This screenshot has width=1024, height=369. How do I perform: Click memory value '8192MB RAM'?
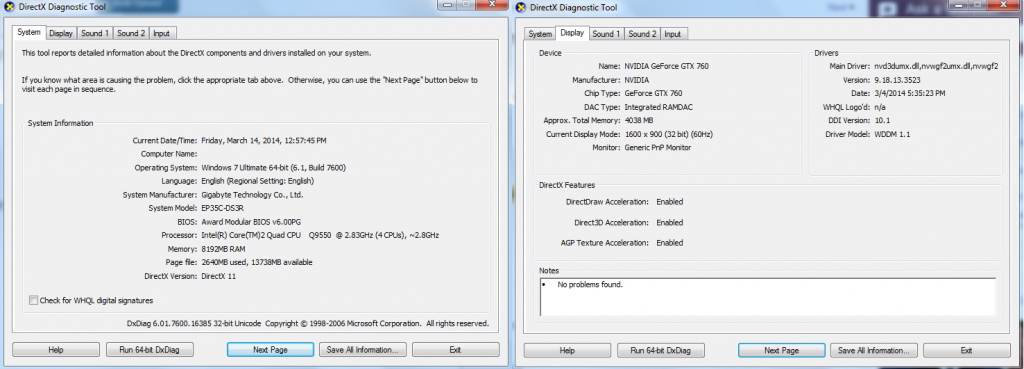click(223, 249)
